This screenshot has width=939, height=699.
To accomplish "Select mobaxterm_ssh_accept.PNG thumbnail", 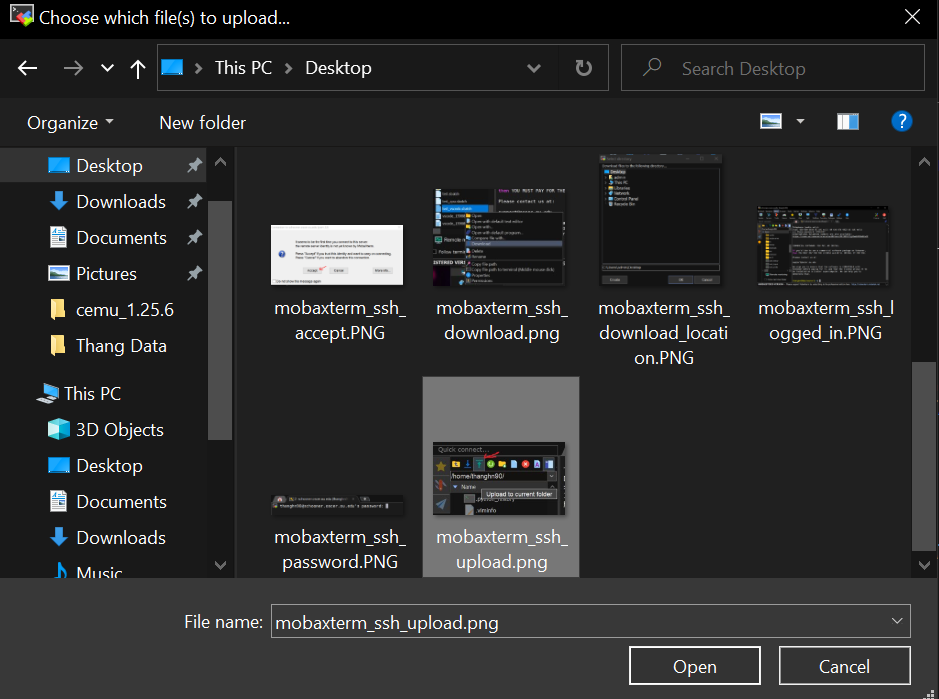I will pos(336,255).
